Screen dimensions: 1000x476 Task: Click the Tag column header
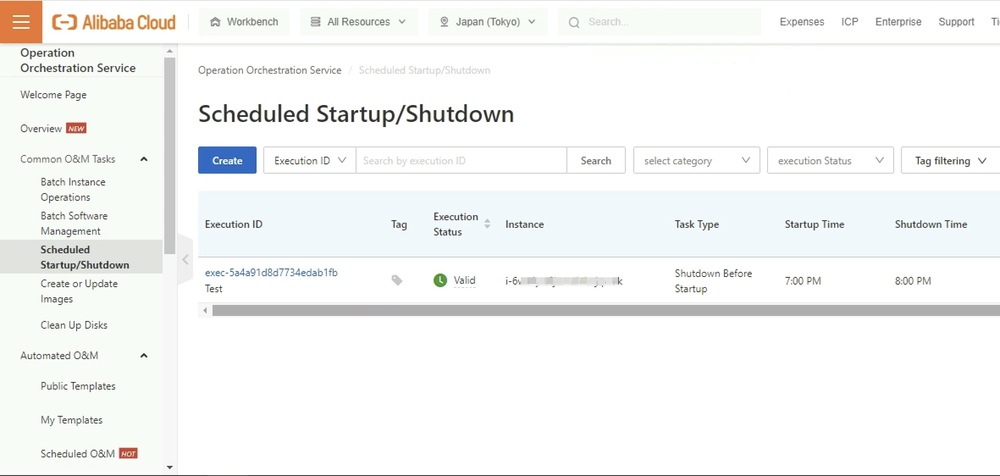(399, 224)
